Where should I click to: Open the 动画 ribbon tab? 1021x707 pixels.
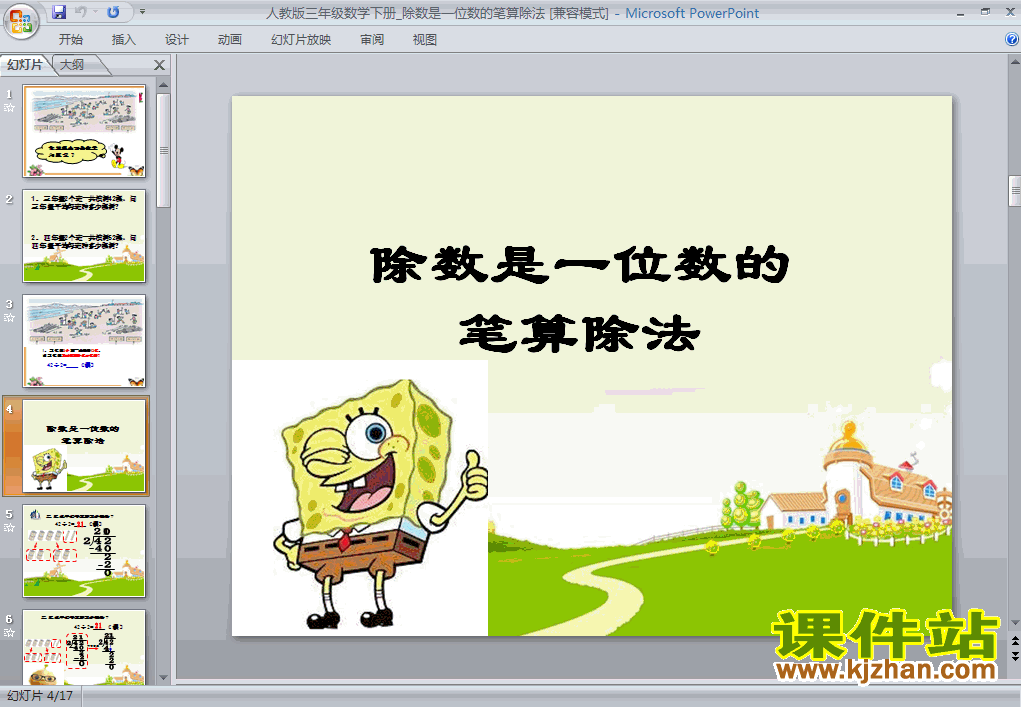pyautogui.click(x=230, y=40)
